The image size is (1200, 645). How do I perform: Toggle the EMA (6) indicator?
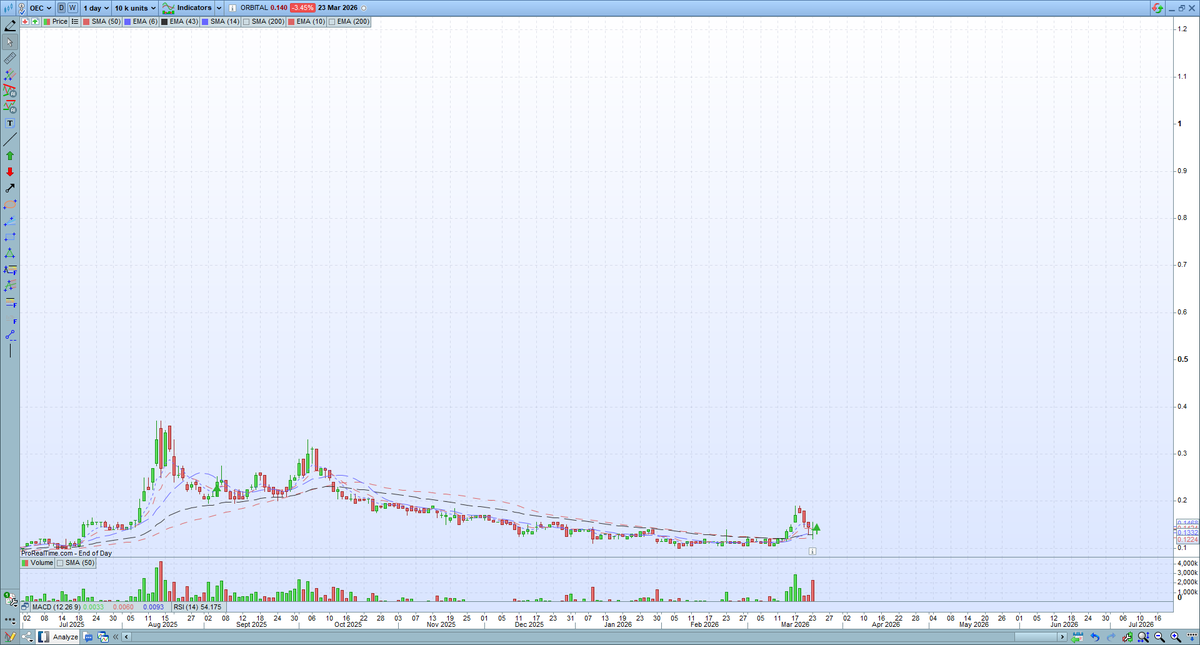pos(140,21)
